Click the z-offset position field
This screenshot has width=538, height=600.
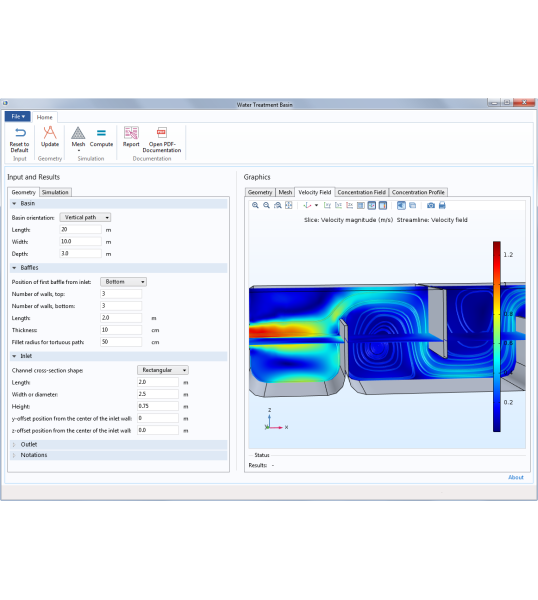click(158, 430)
